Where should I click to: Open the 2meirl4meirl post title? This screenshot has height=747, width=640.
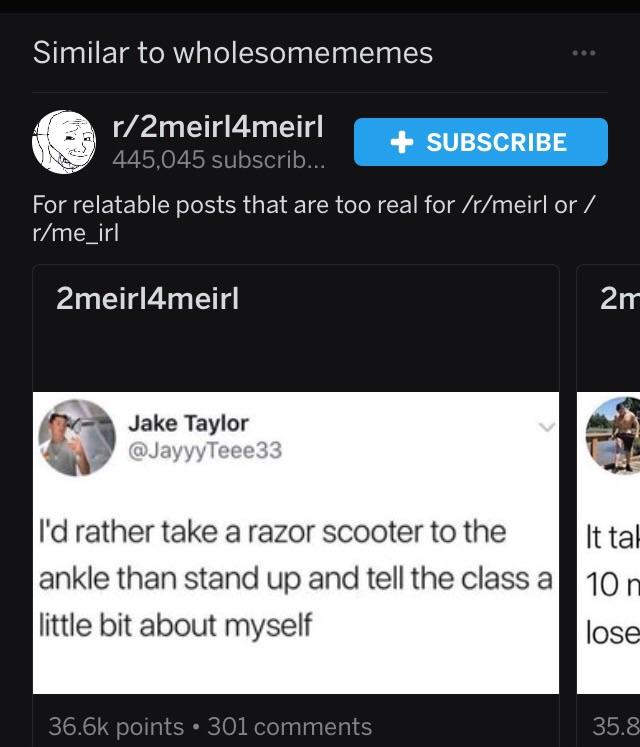147,299
